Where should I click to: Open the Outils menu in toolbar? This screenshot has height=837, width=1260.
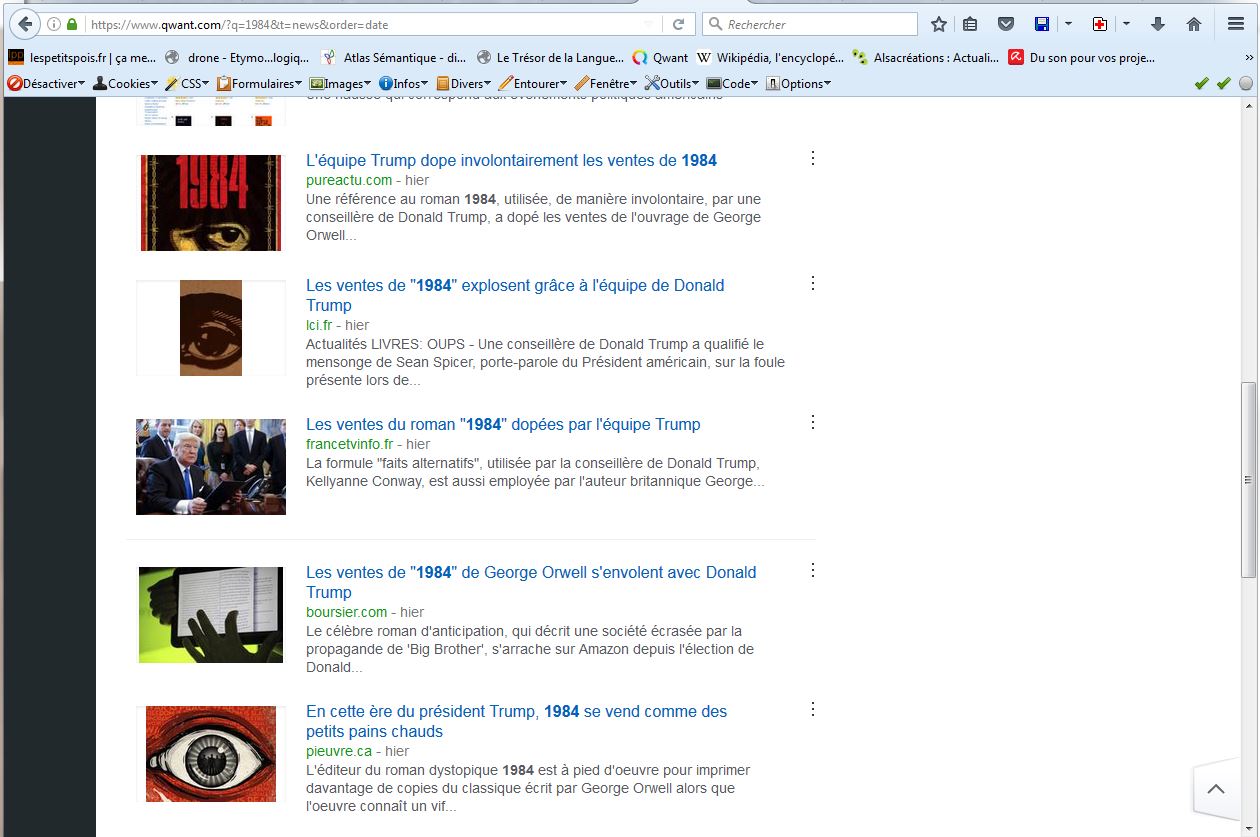pos(672,84)
